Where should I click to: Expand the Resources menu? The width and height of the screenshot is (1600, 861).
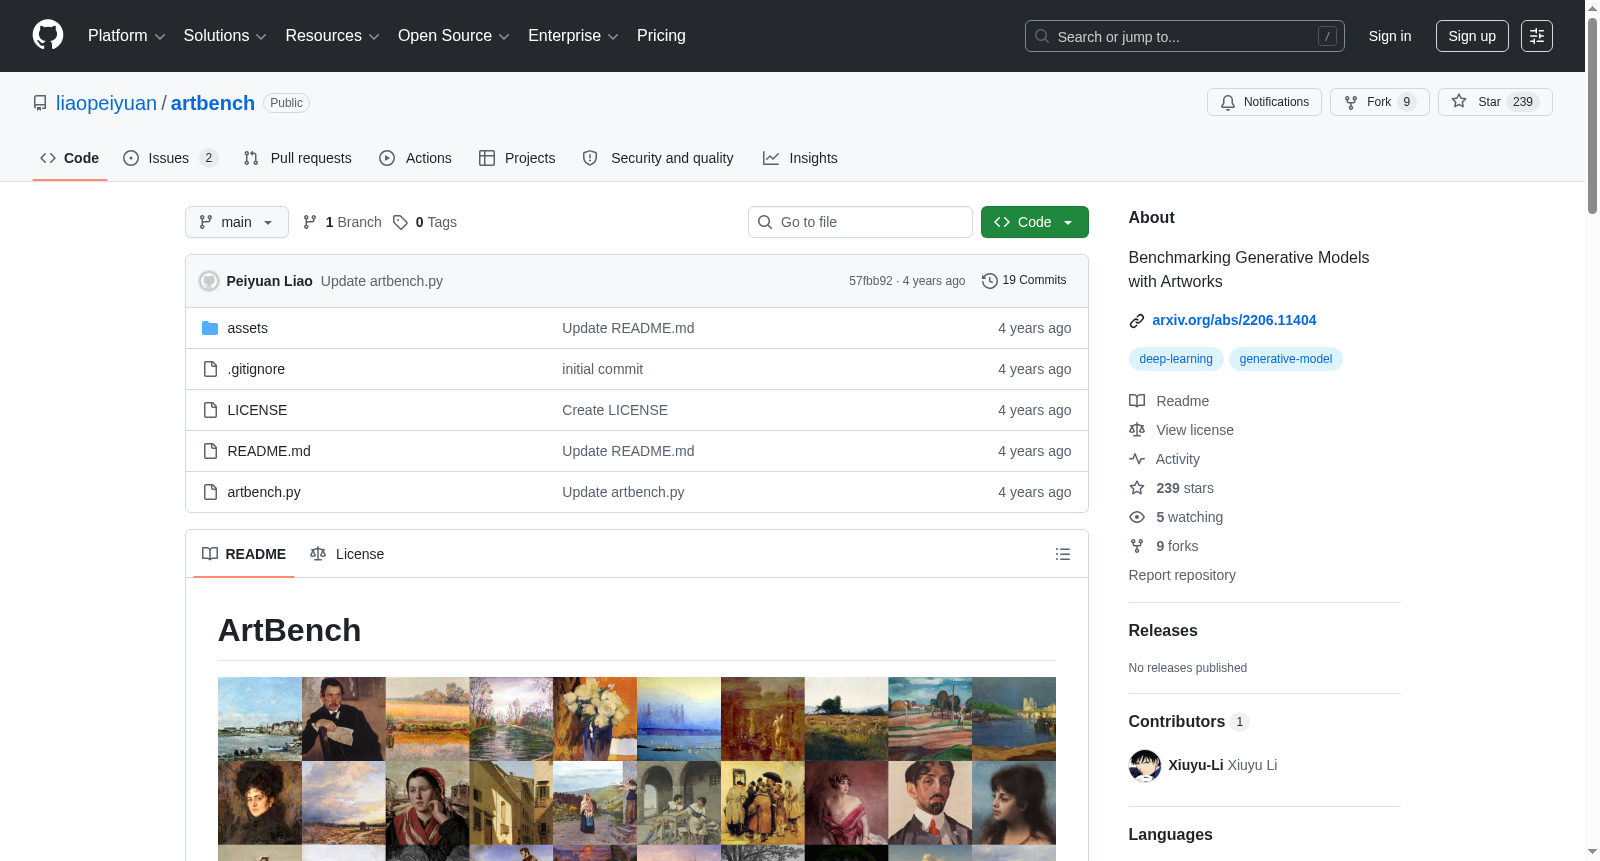(332, 36)
